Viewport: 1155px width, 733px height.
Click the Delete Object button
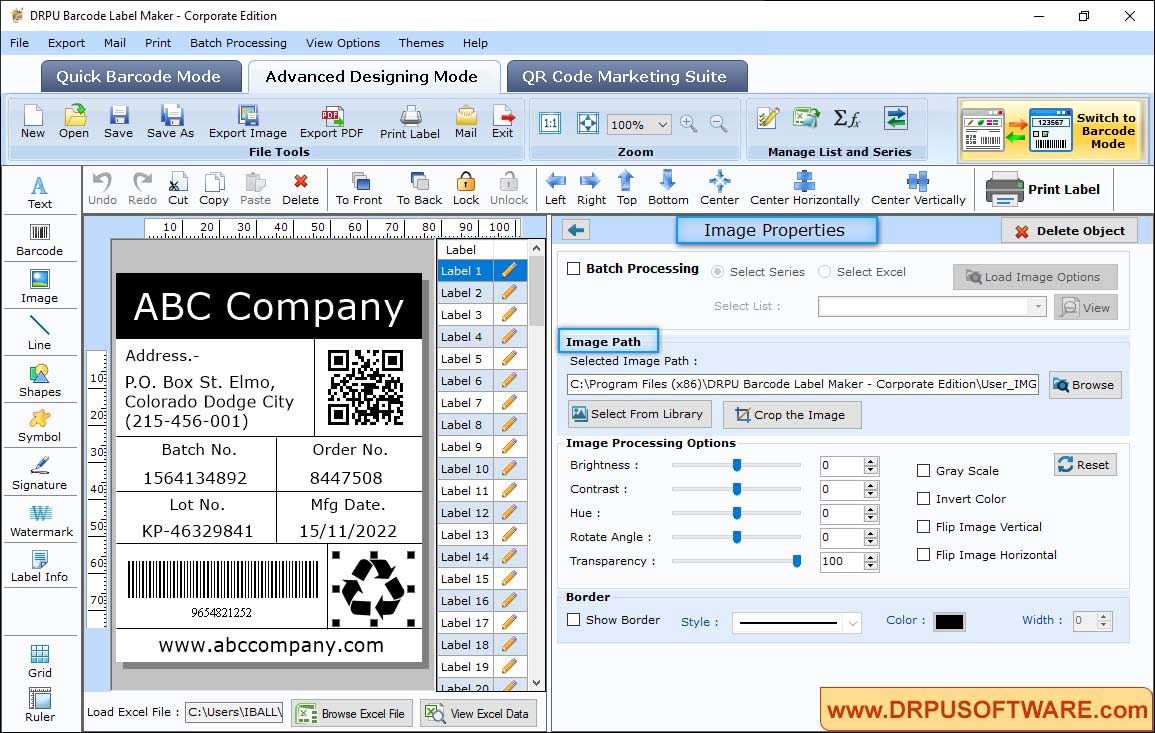point(1070,231)
